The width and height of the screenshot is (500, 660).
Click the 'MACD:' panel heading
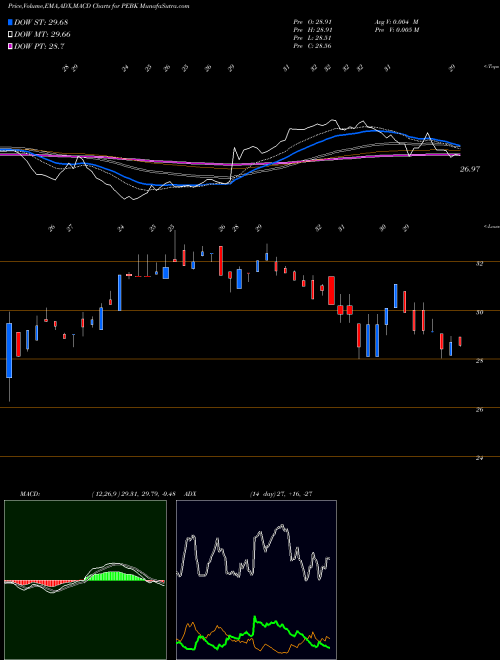tap(29, 494)
